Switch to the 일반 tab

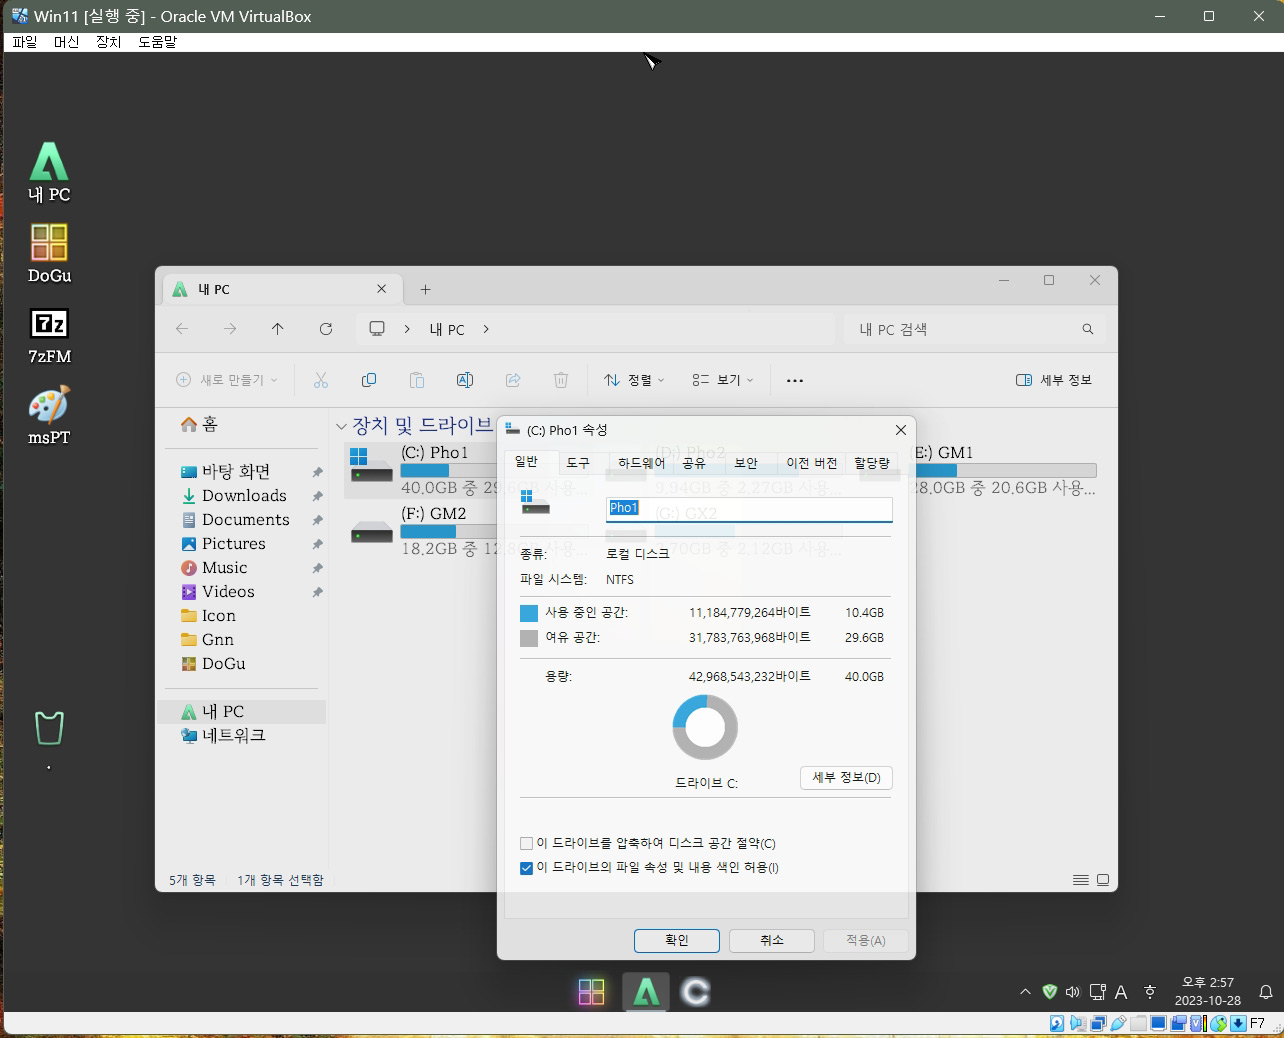[x=527, y=462]
